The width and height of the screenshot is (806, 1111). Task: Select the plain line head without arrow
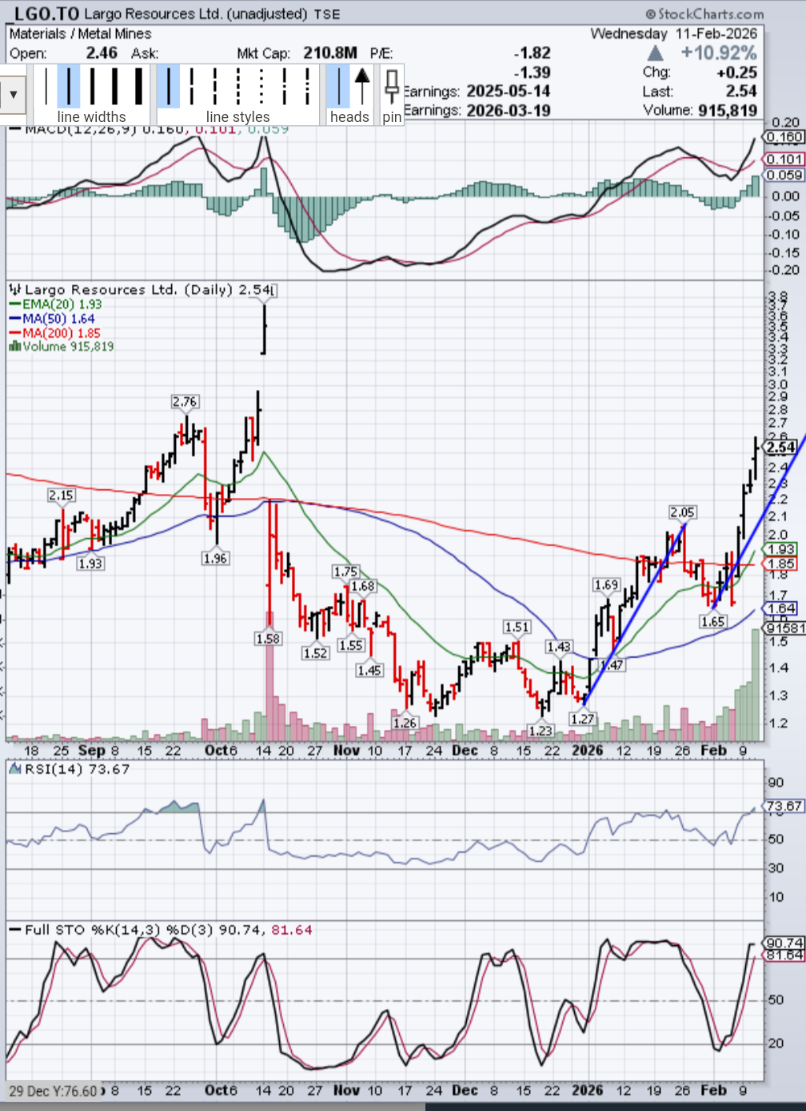(339, 86)
